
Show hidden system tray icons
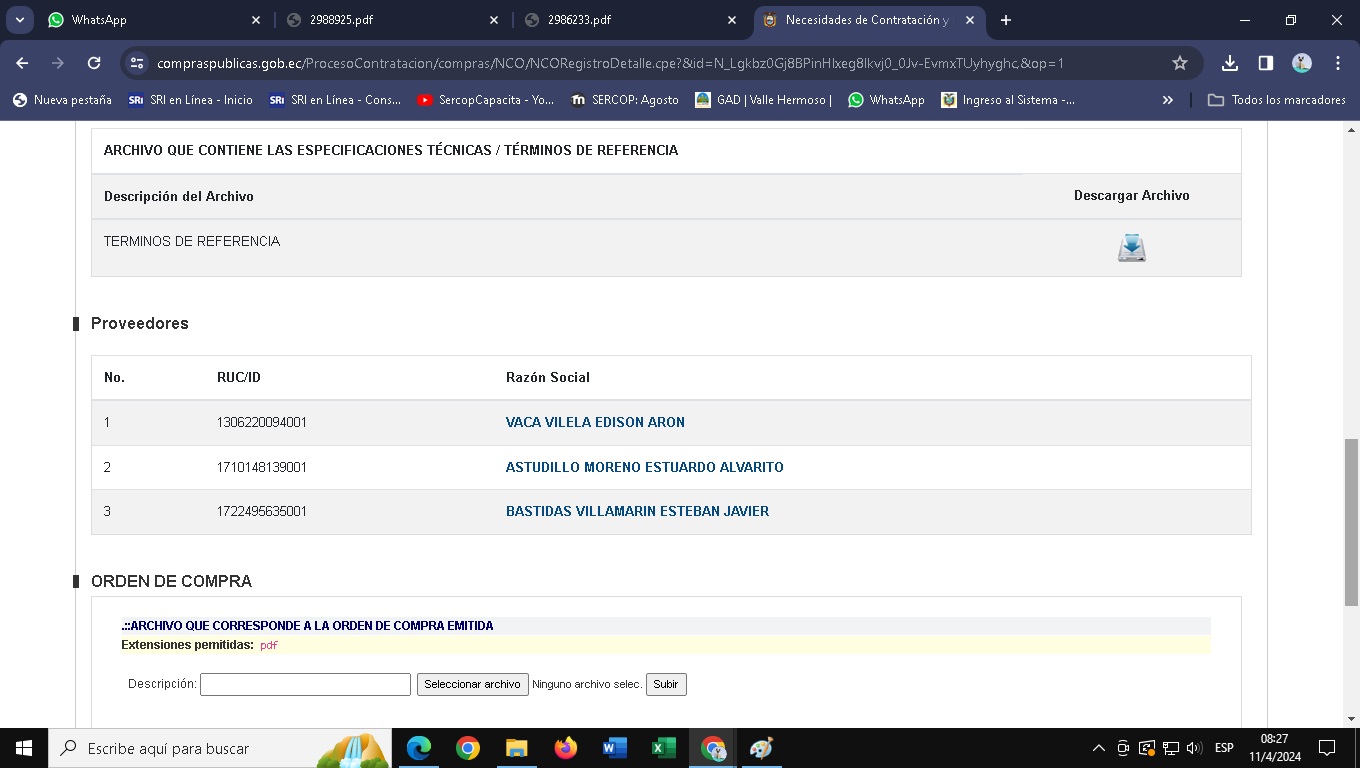click(x=1098, y=748)
